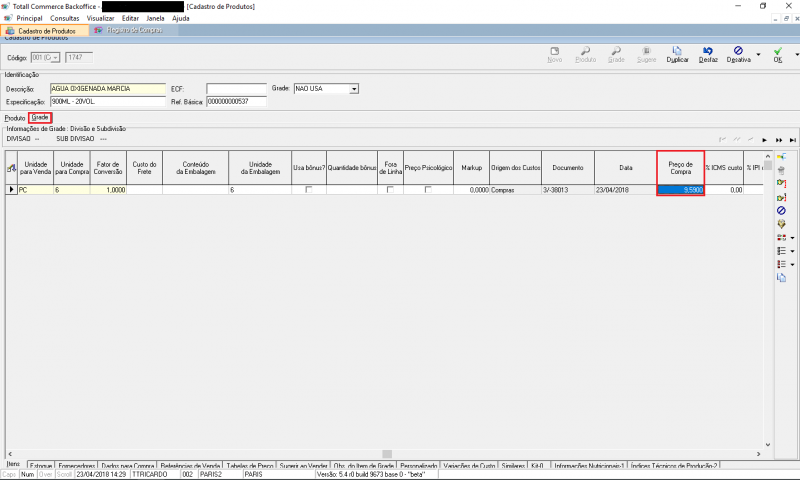Enable the Preço Psicológico checkbox
This screenshot has height=480, width=800.
coord(428,189)
